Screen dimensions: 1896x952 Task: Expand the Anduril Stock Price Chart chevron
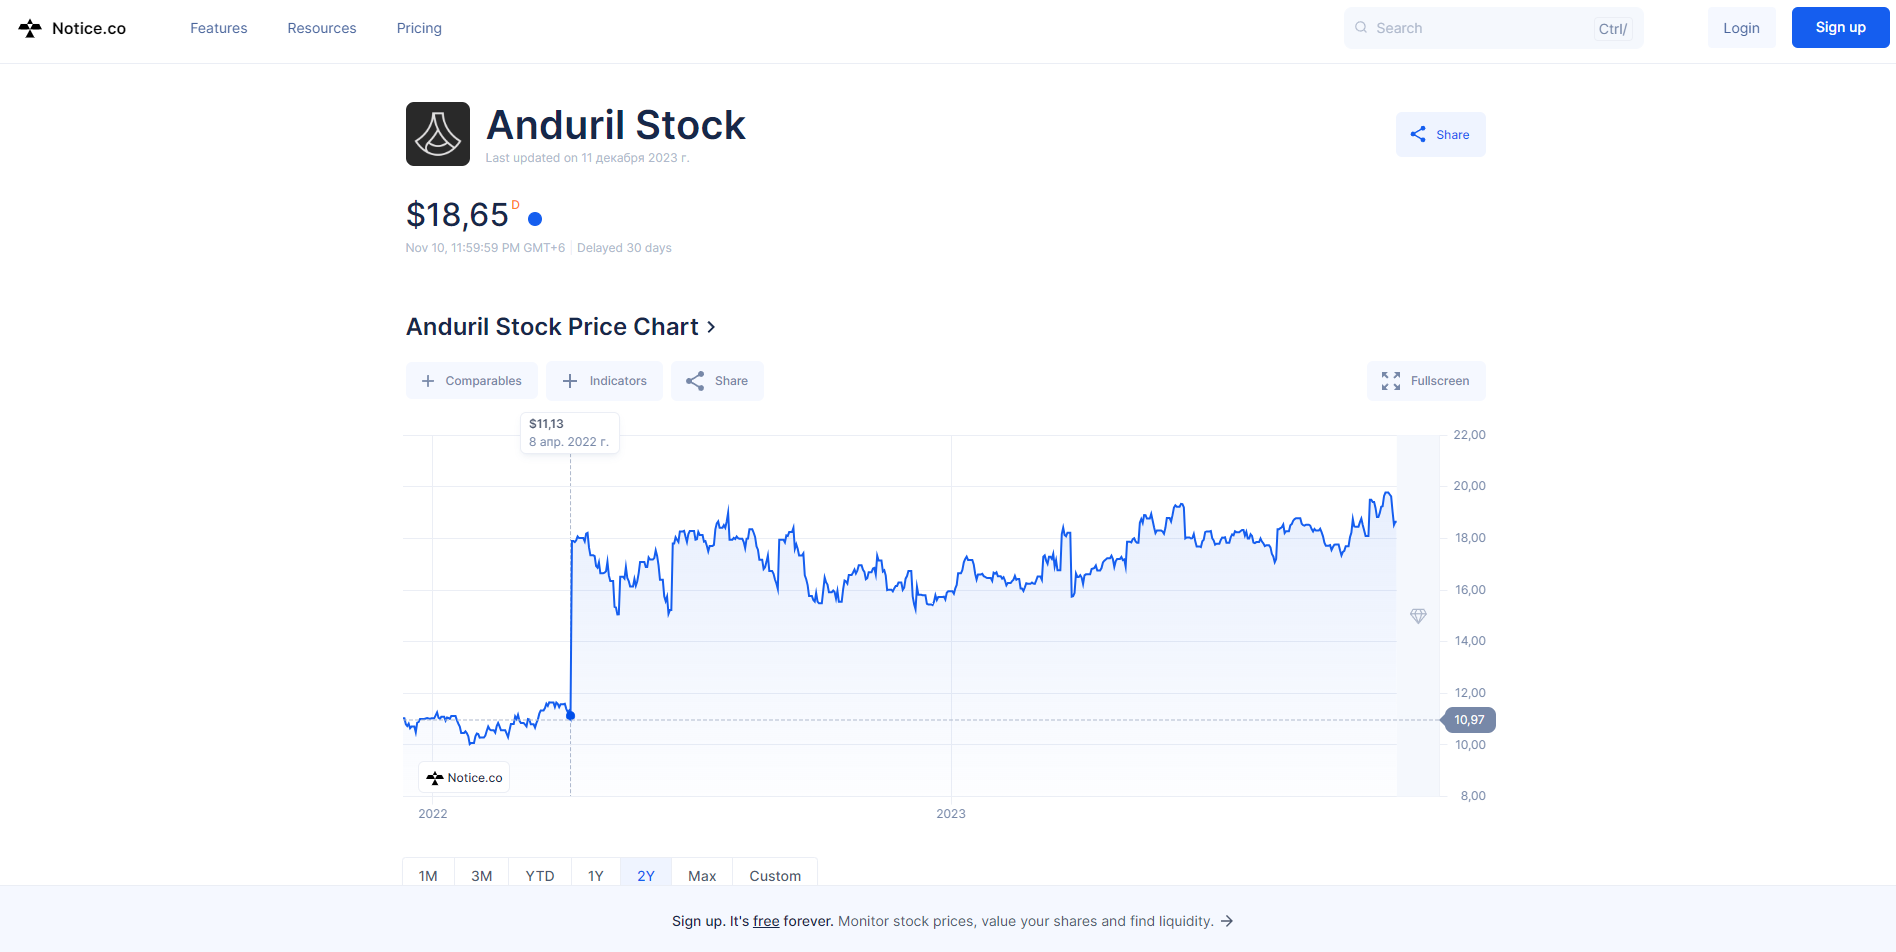click(x=711, y=327)
